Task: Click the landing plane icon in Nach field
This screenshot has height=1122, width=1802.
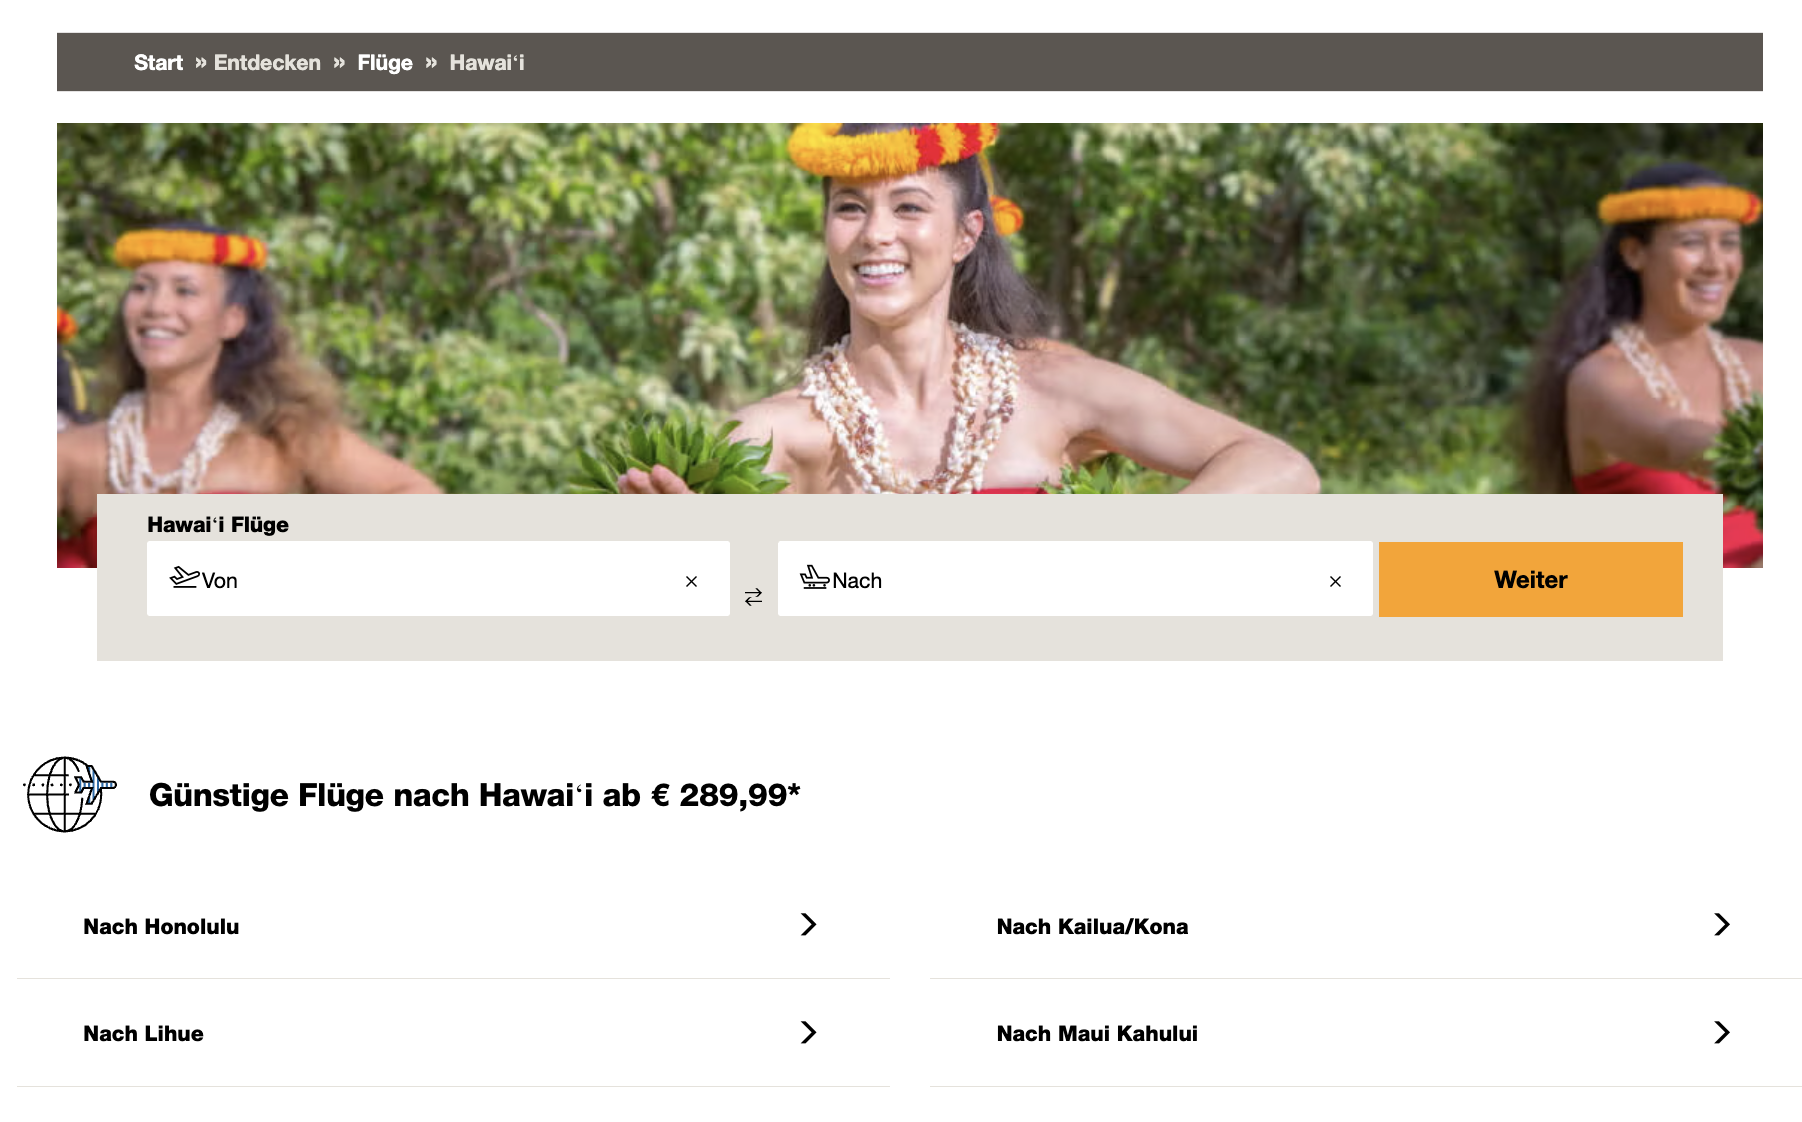Action: click(814, 577)
